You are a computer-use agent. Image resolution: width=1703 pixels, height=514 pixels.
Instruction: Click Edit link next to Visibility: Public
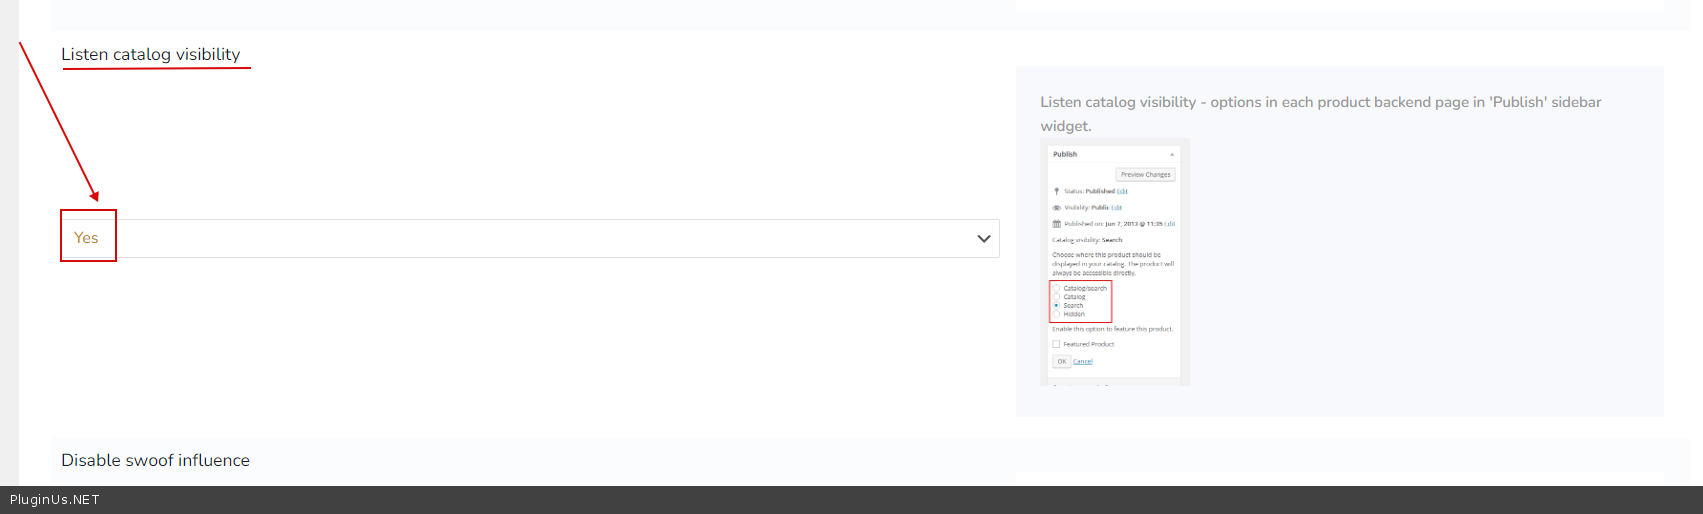1117,208
